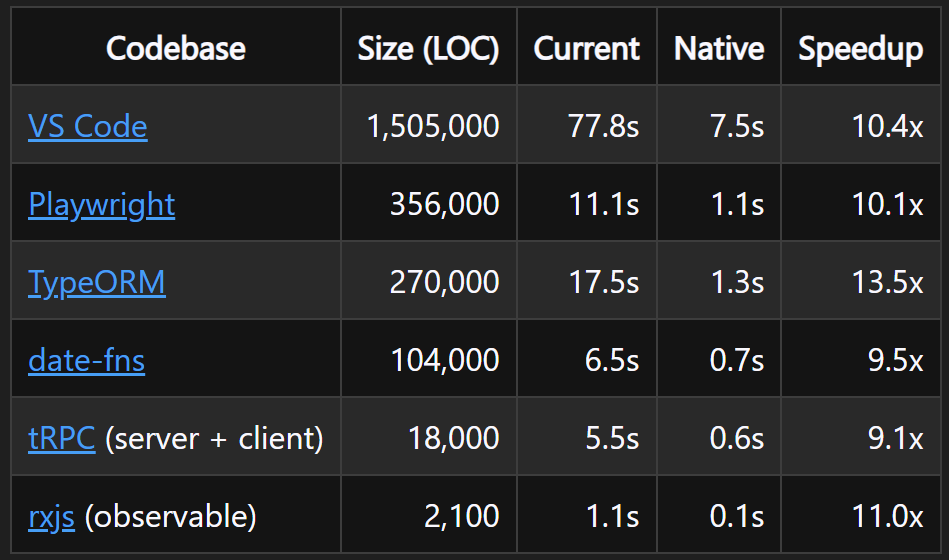Image resolution: width=949 pixels, height=560 pixels.
Task: Open the Playwright link
Action: coord(101,205)
